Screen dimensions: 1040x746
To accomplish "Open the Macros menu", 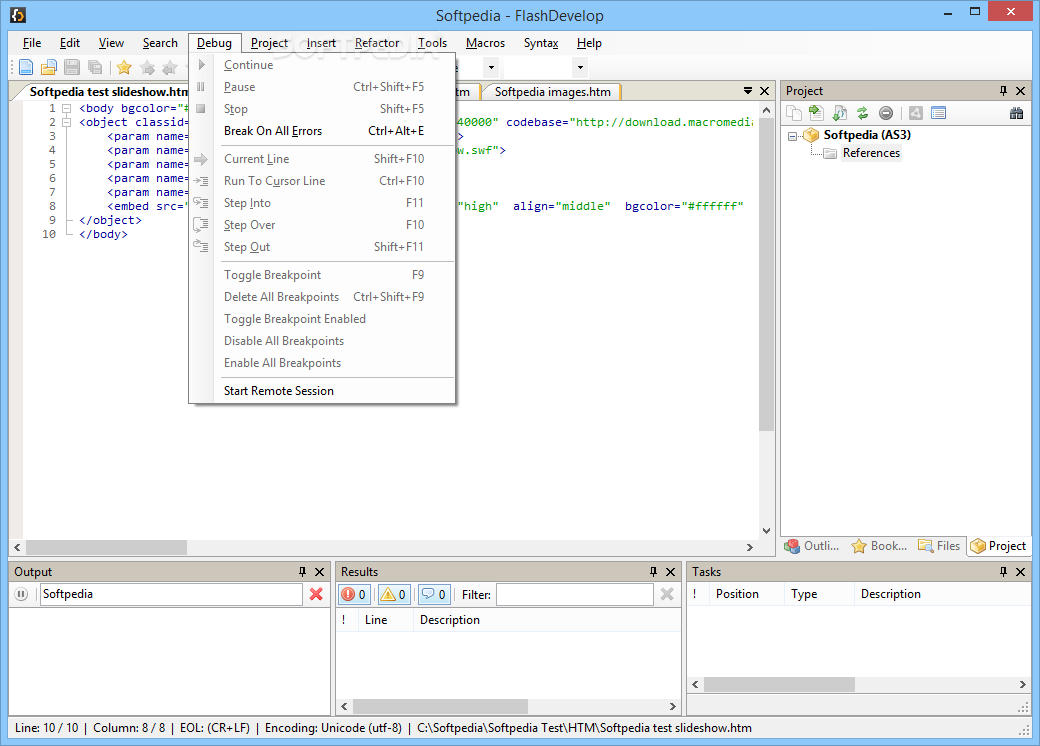I will [485, 43].
